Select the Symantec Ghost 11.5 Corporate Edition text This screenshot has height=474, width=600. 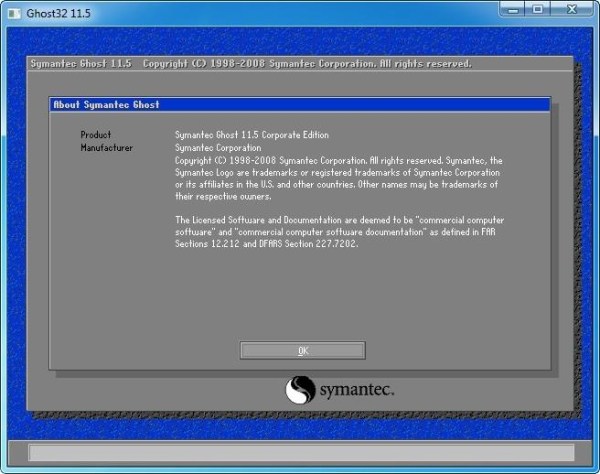coord(251,134)
